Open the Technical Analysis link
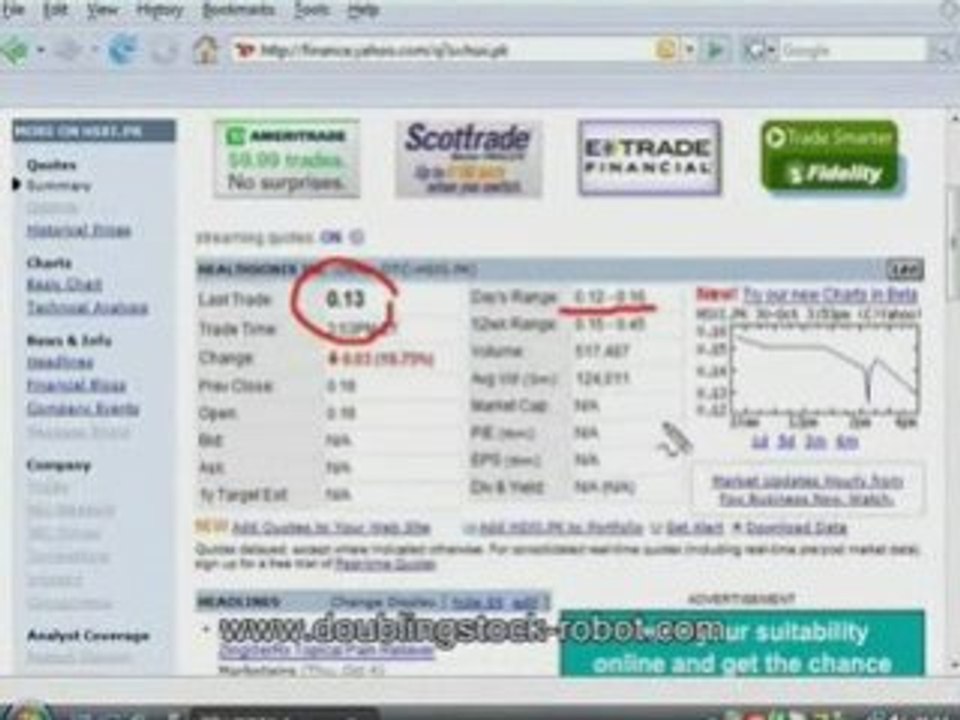This screenshot has width=960, height=720. click(87, 308)
